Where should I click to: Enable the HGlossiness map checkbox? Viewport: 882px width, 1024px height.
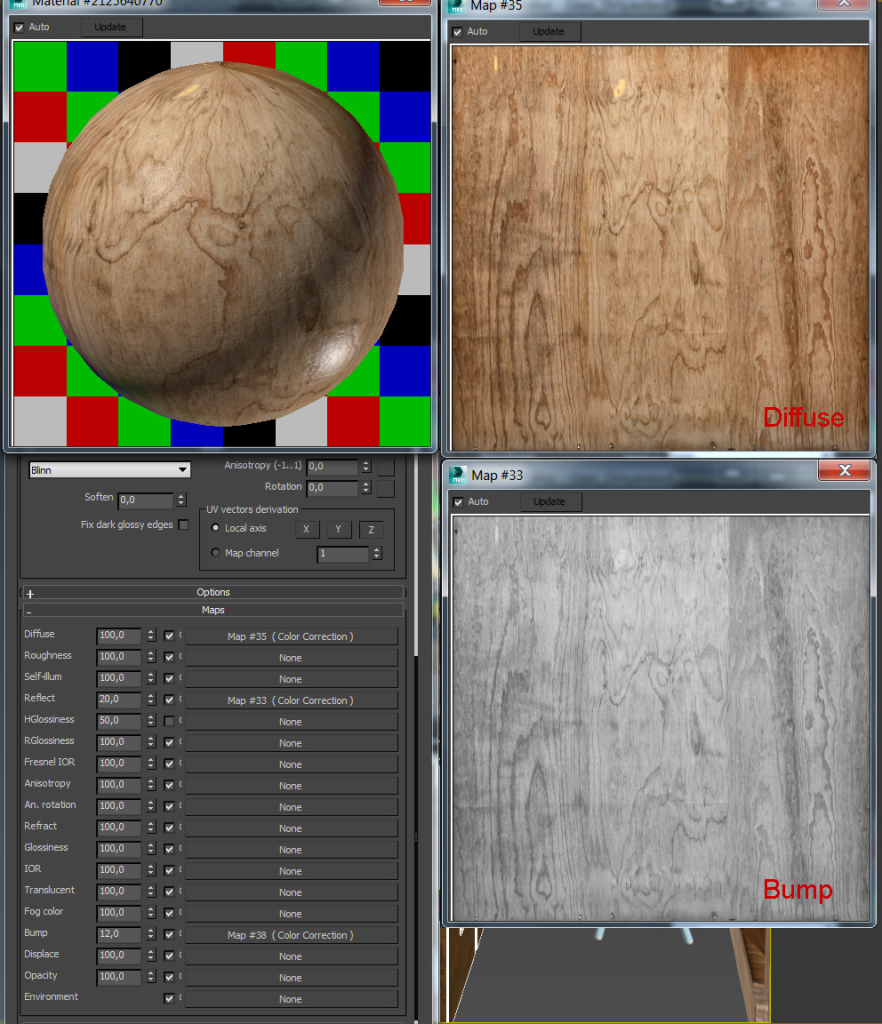click(169, 721)
